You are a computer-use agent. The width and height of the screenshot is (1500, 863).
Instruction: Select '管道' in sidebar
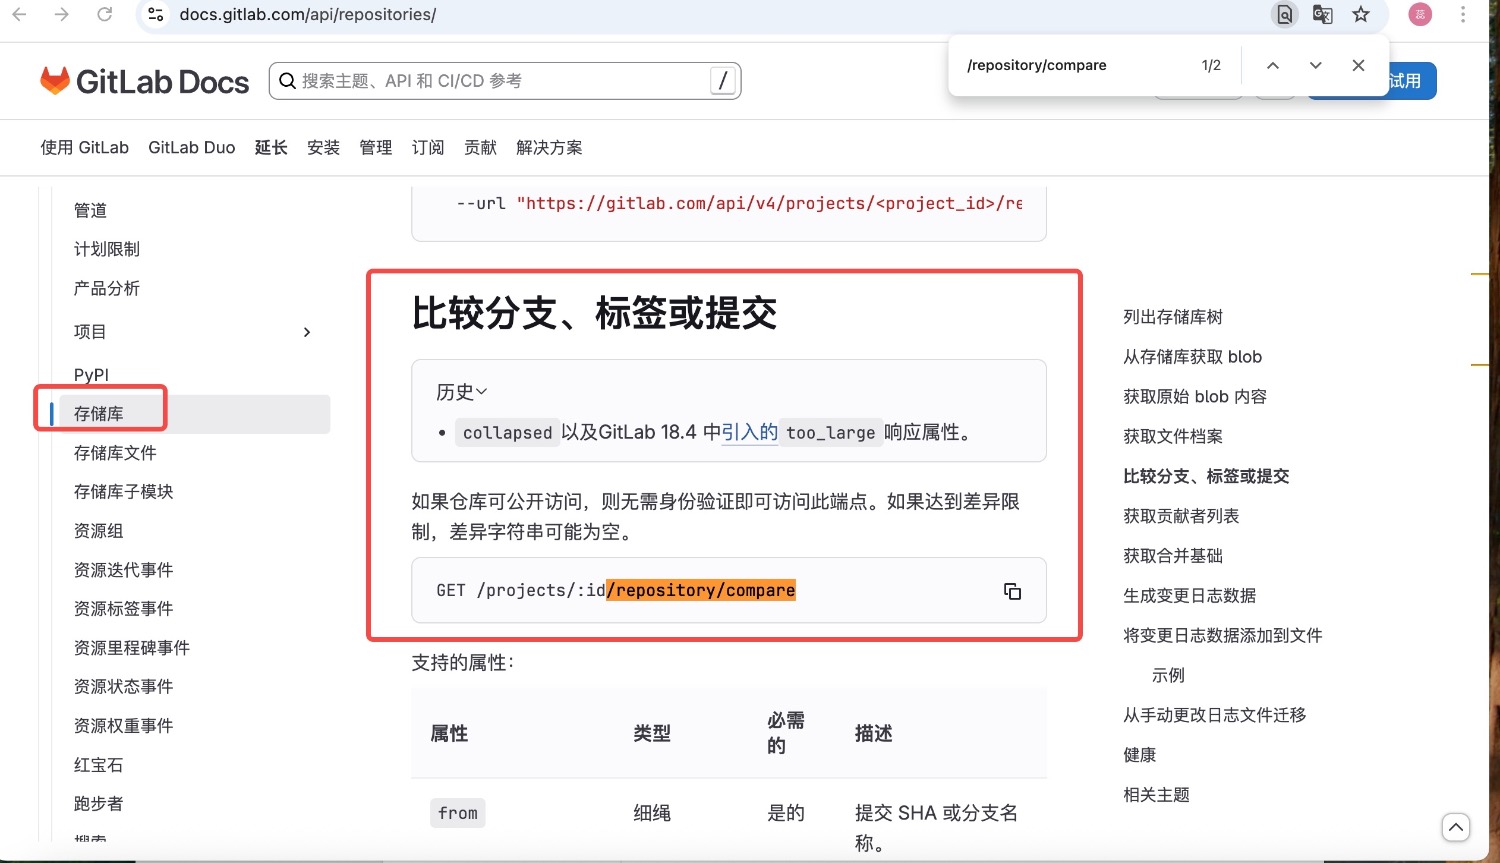pos(91,210)
